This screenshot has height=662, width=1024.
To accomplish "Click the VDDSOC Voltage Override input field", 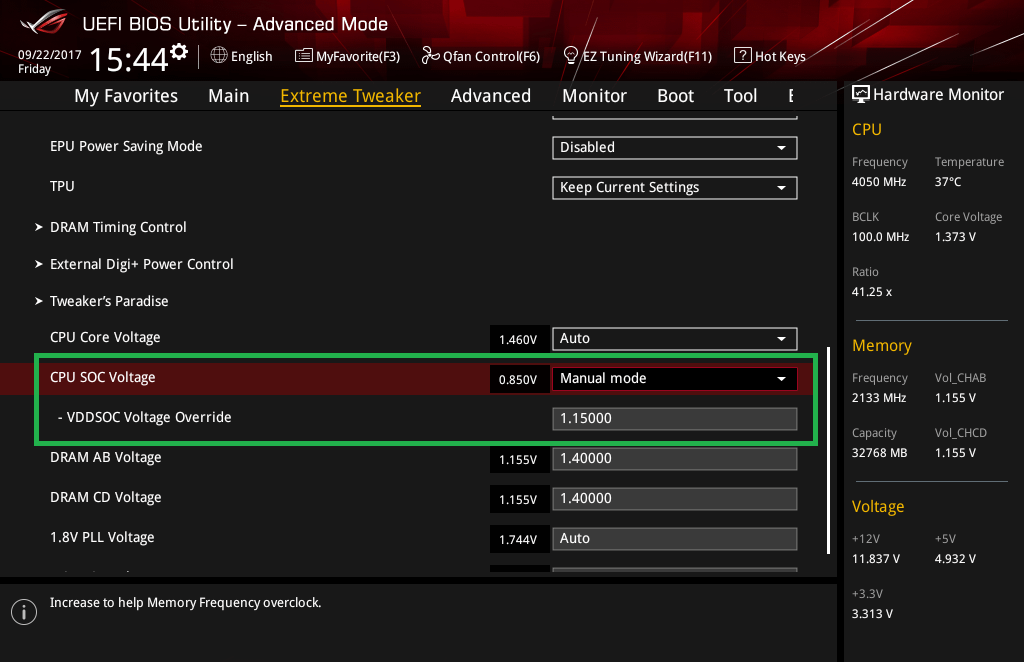I will tap(675, 418).
